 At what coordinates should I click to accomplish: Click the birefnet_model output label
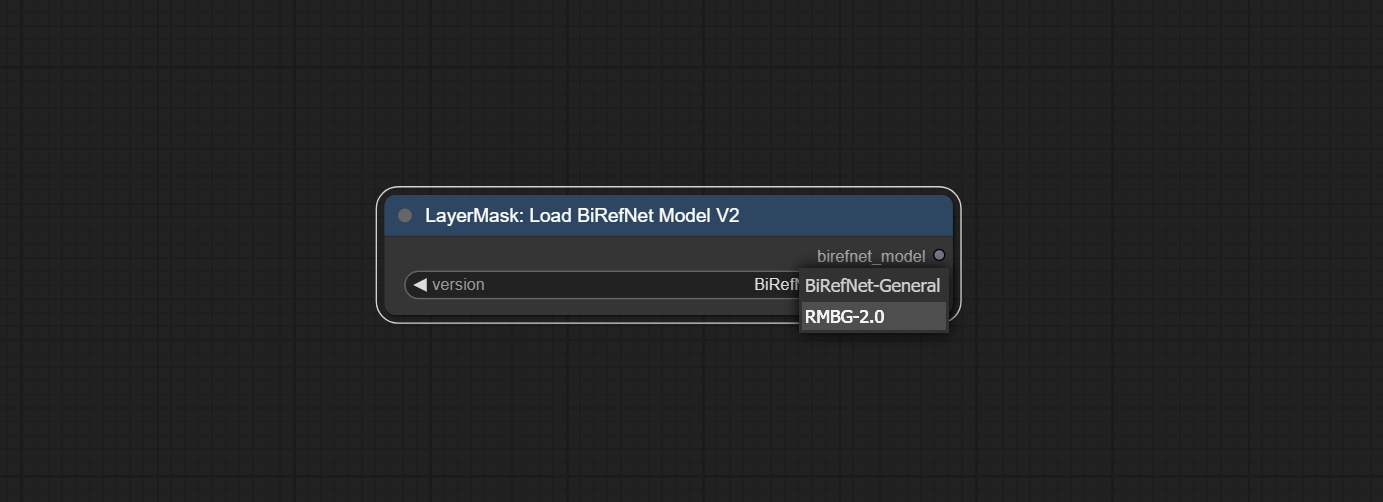point(870,256)
